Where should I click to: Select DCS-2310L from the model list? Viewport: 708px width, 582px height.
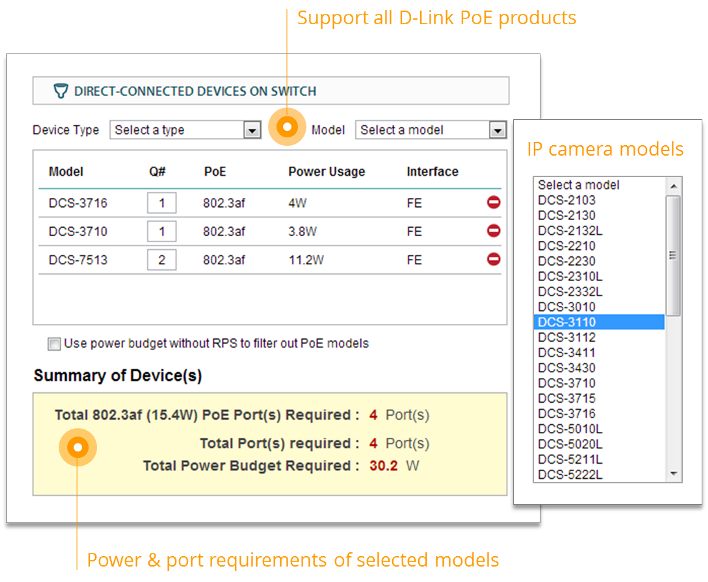pos(599,276)
